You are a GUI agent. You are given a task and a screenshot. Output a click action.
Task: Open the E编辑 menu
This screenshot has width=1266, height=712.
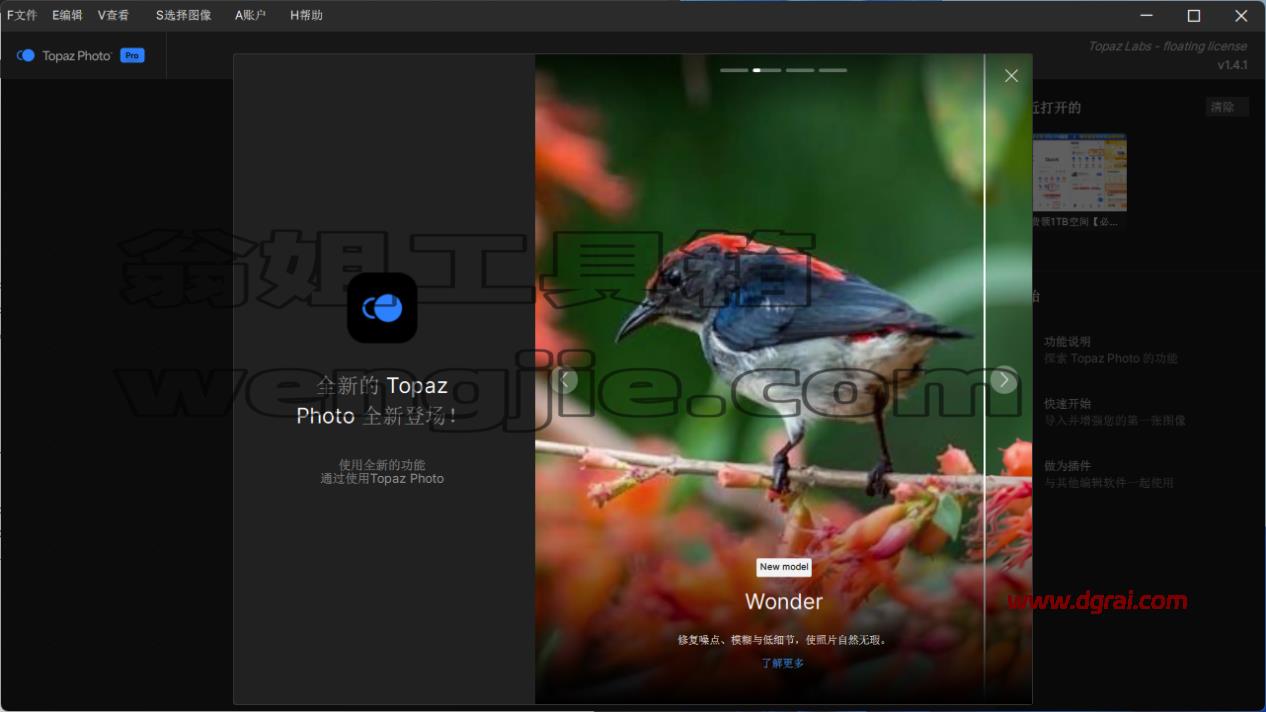tap(67, 15)
